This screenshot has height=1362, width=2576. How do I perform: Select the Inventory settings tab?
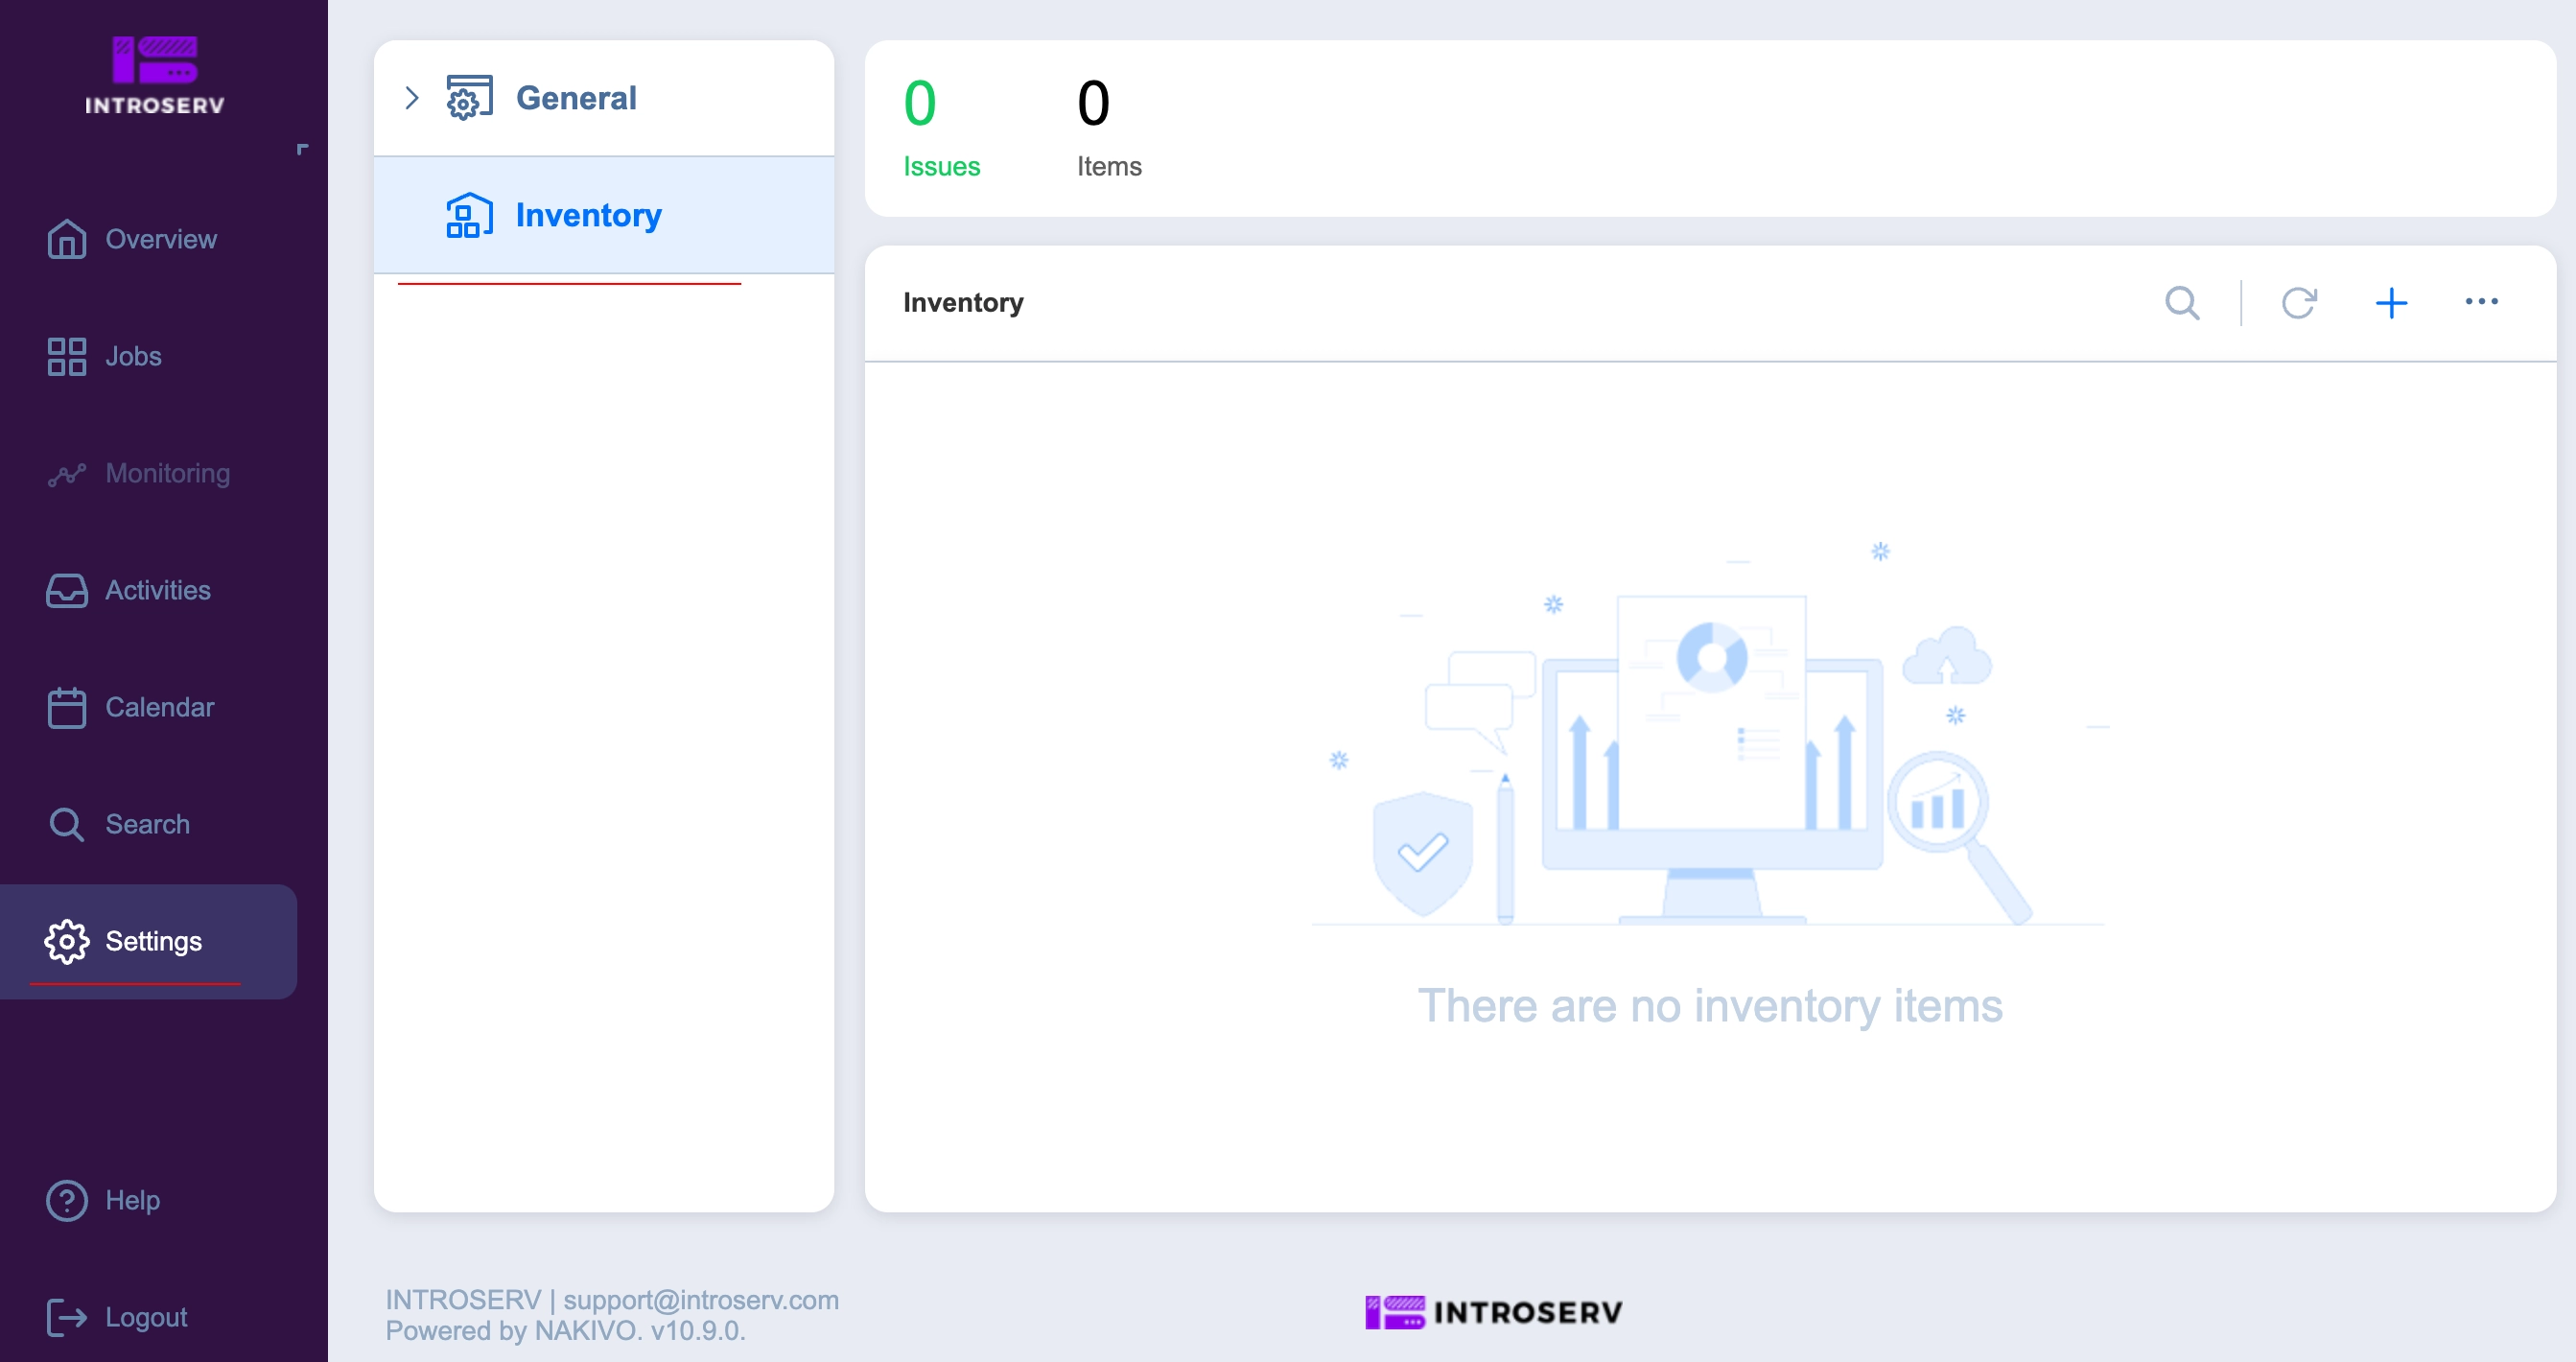604,215
